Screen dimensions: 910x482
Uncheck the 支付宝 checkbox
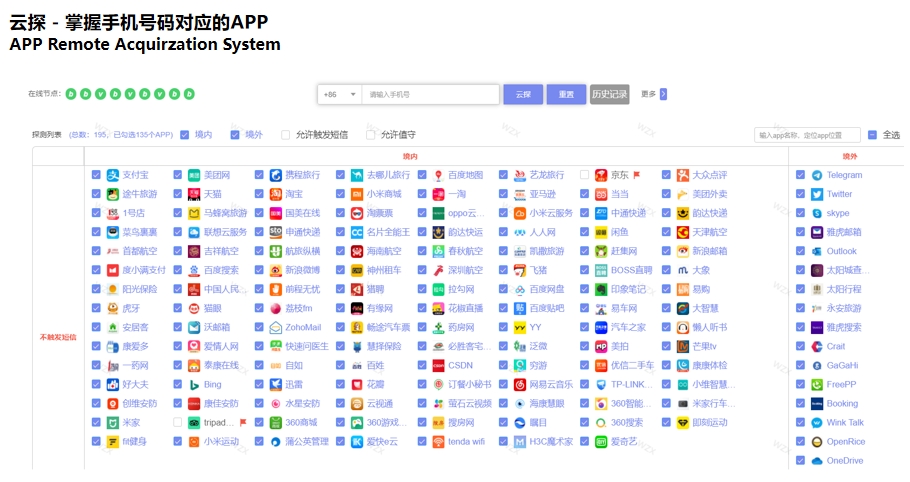tap(96, 175)
